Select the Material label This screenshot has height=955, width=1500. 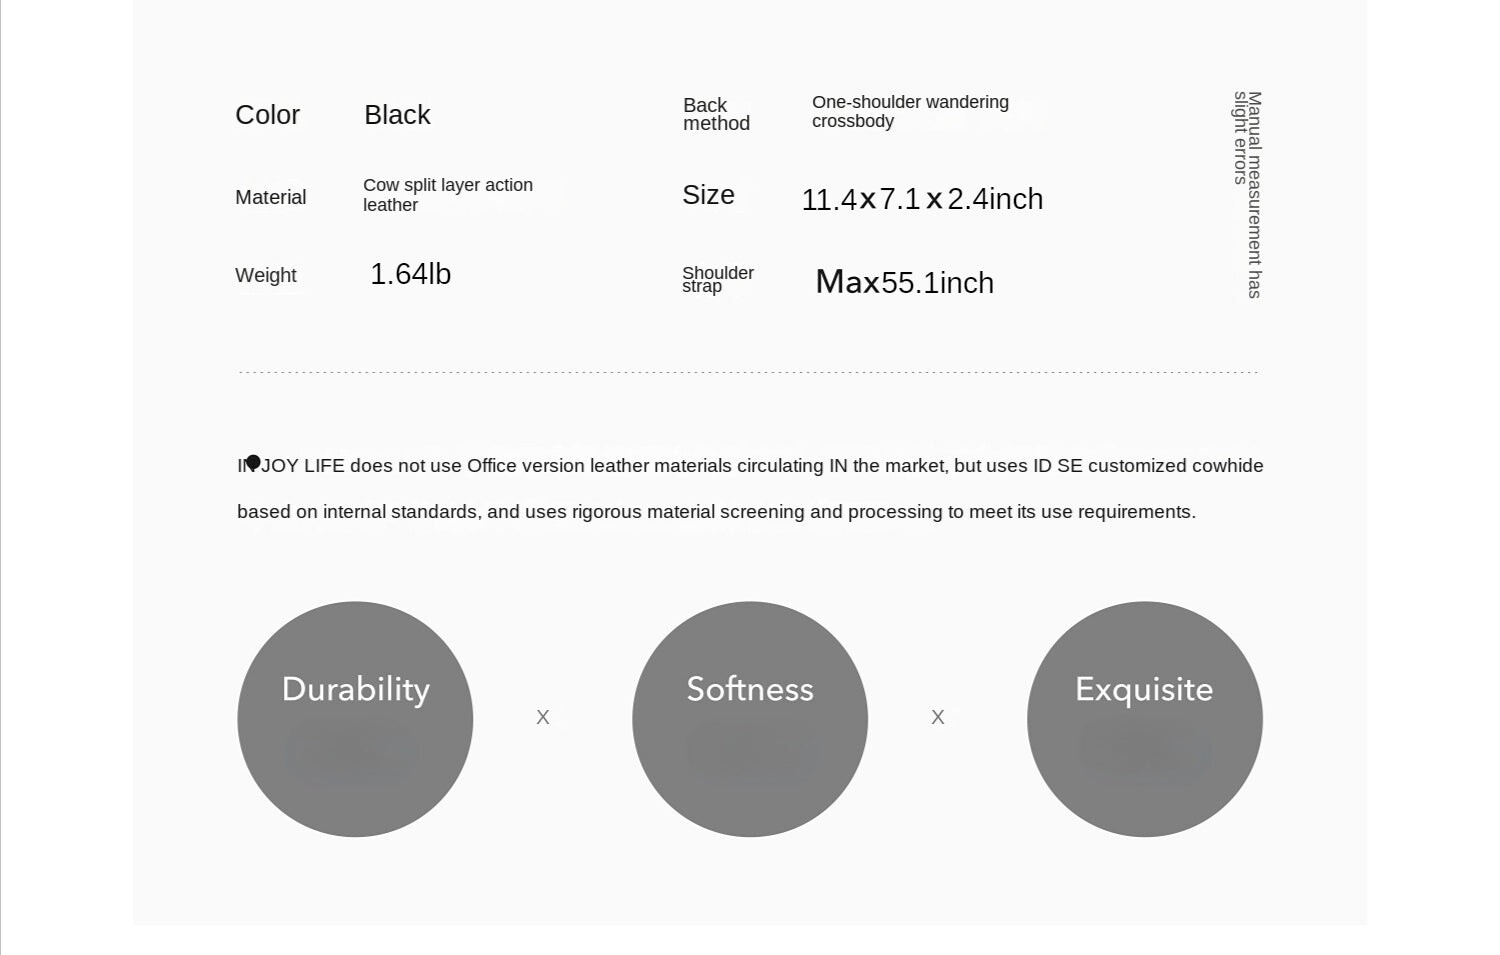270,197
